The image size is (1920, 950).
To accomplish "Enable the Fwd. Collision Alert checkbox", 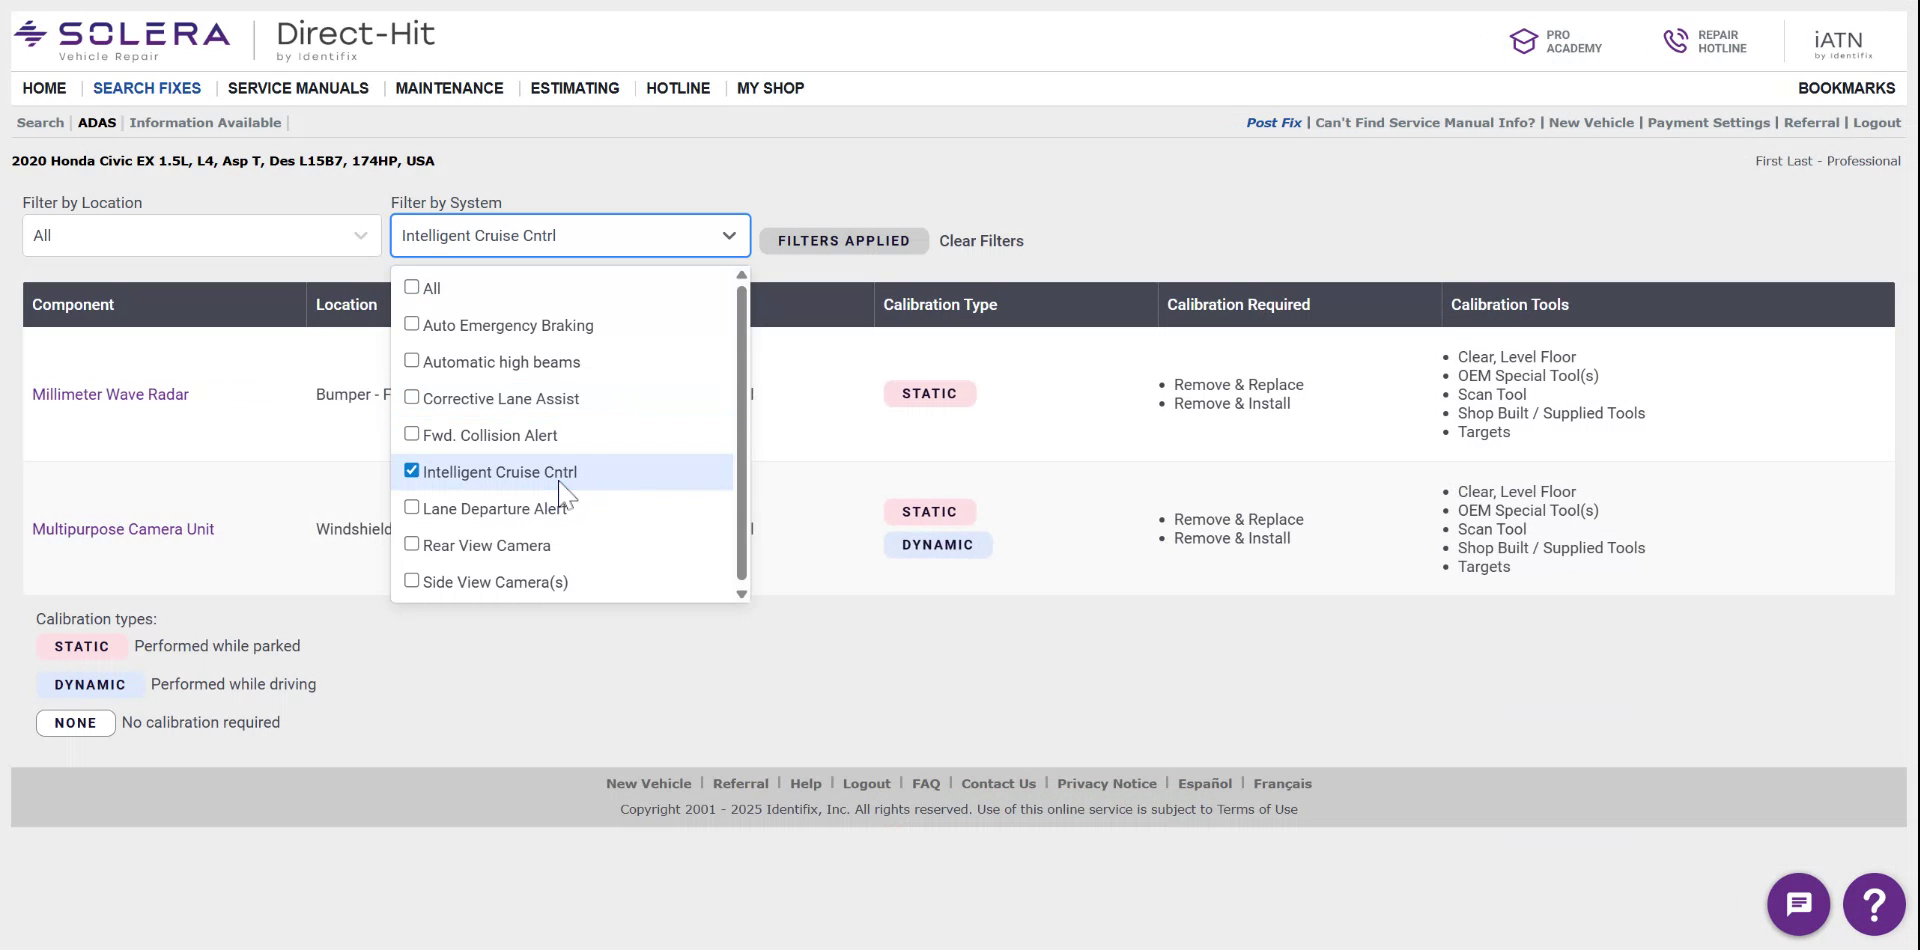I will click(412, 432).
